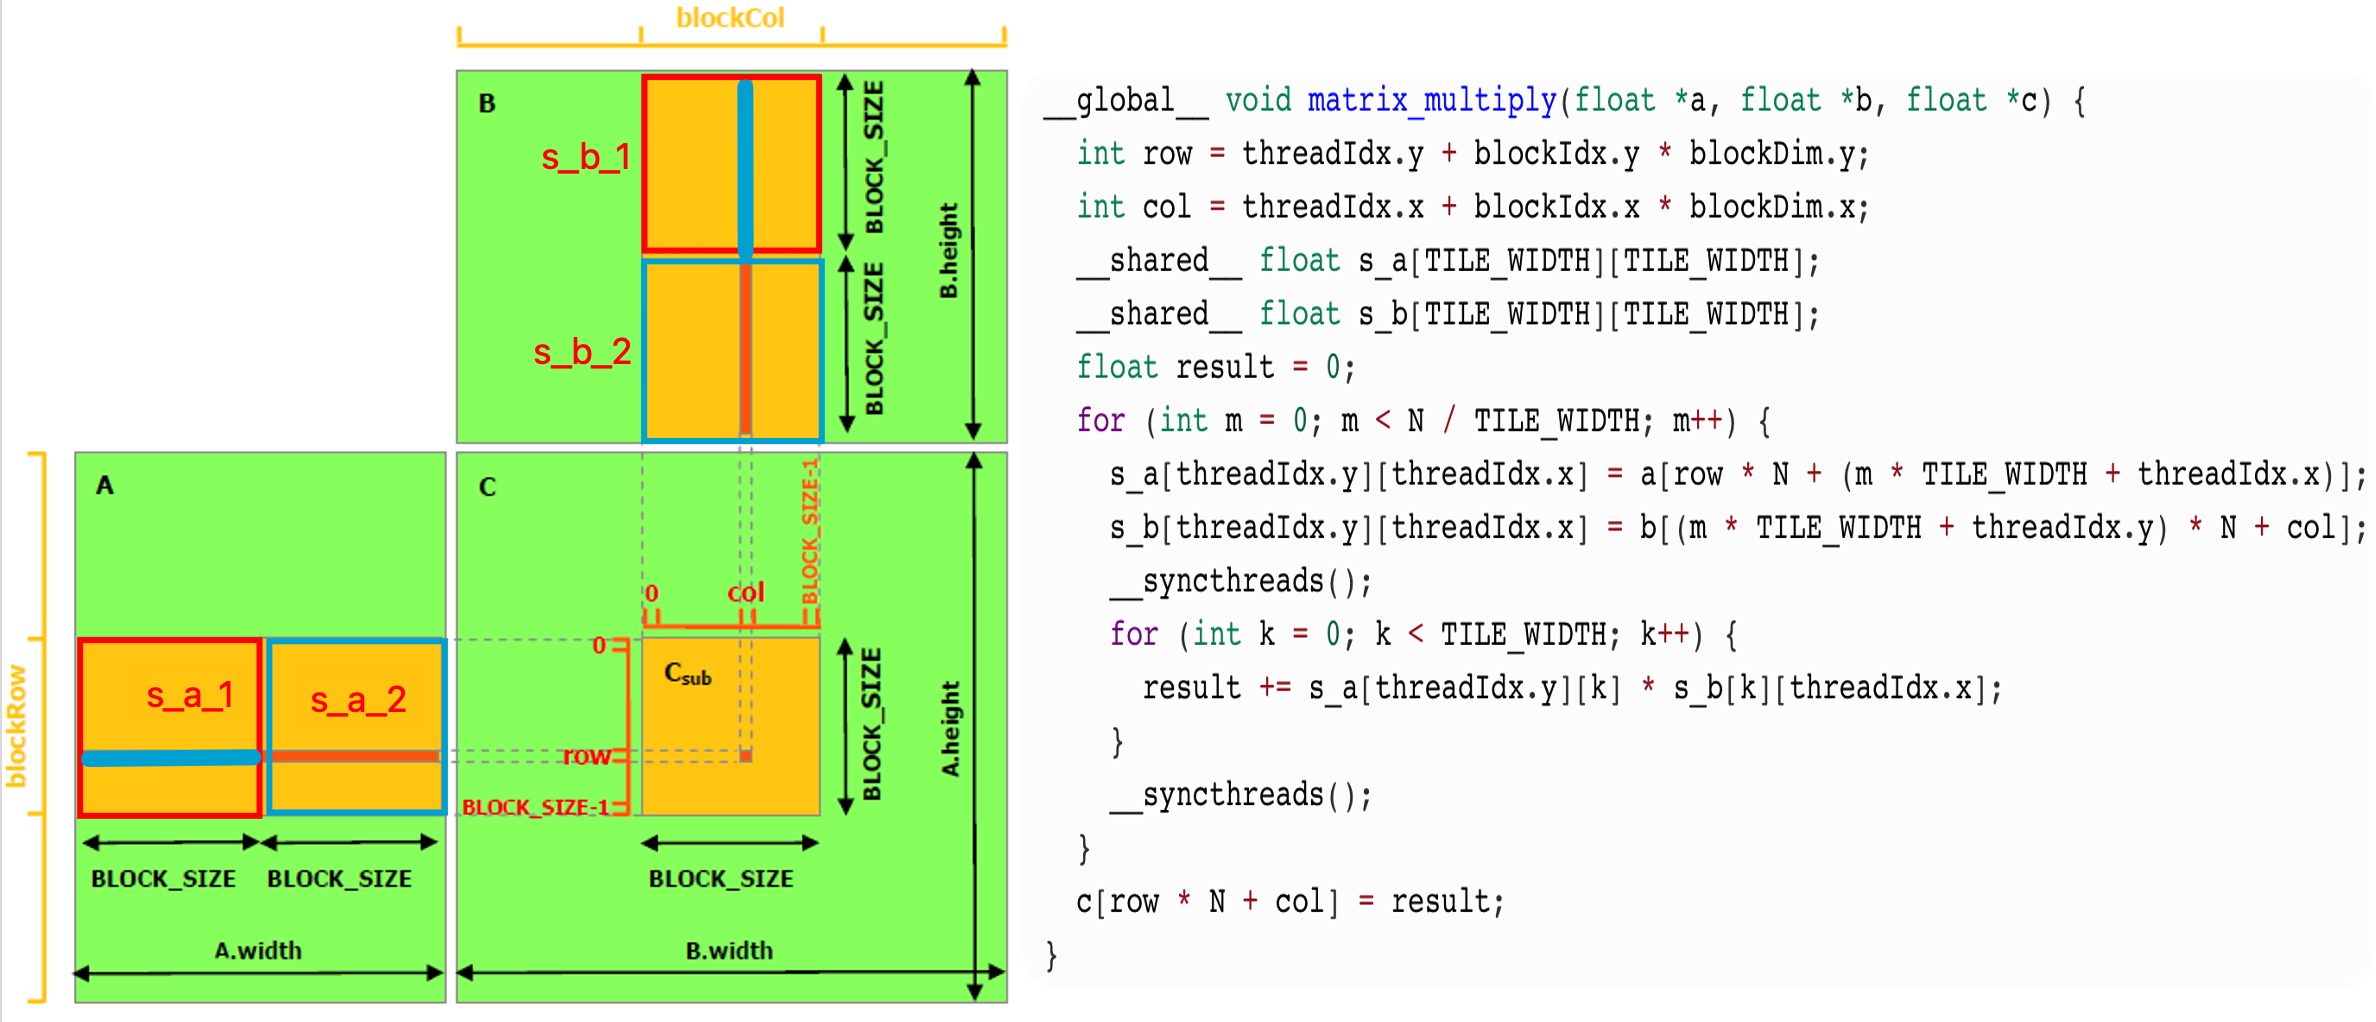Image resolution: width=2376 pixels, height=1022 pixels.
Task: Click the 'blockRow' label beside matrix A
Action: (x=16, y=727)
